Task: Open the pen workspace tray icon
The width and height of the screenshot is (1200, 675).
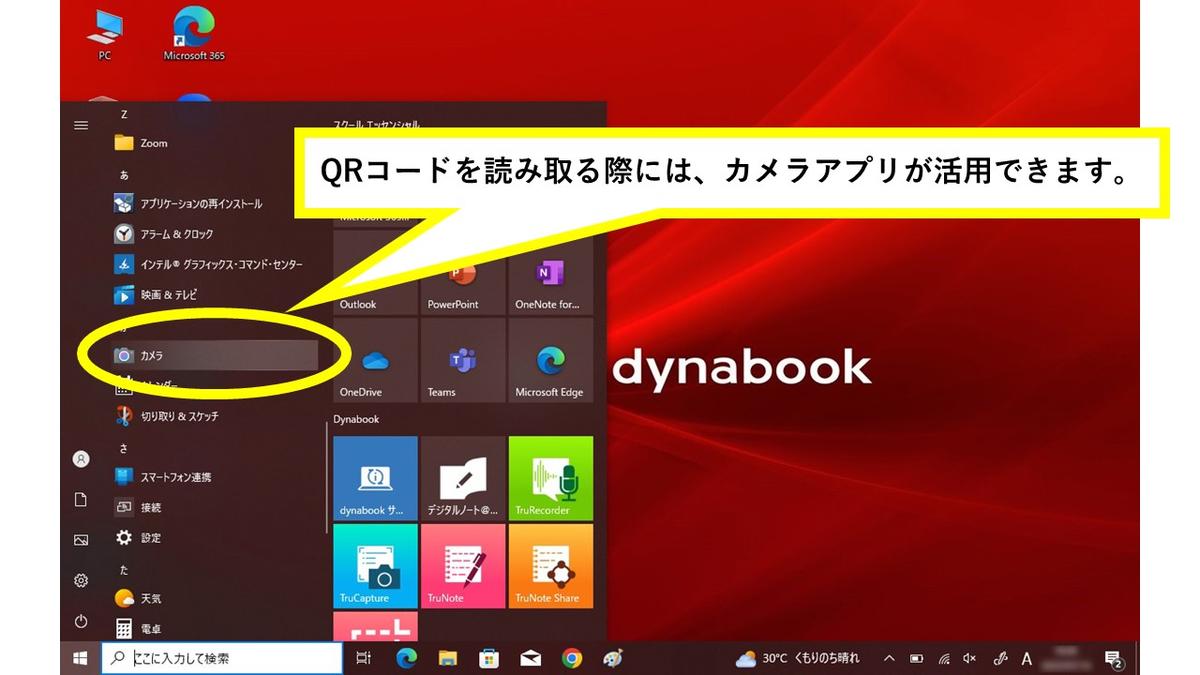Action: point(999,658)
